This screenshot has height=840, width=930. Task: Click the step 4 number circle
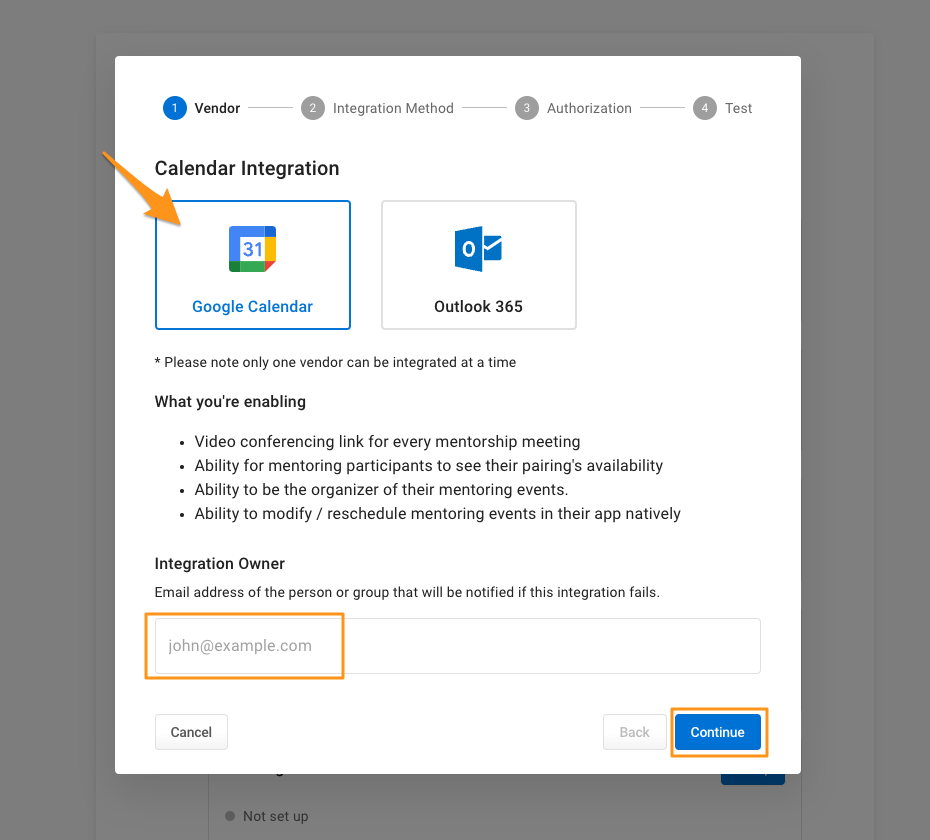coord(705,108)
